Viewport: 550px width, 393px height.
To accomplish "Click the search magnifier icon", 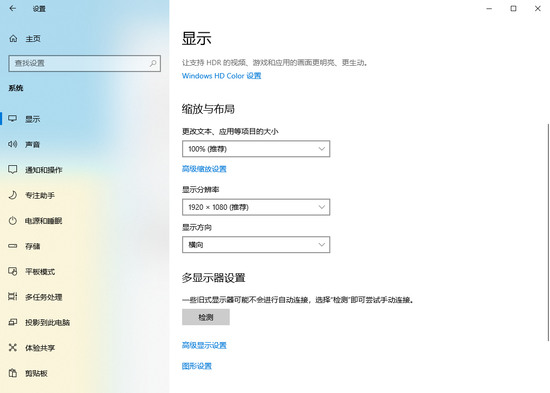I will coord(153,64).
